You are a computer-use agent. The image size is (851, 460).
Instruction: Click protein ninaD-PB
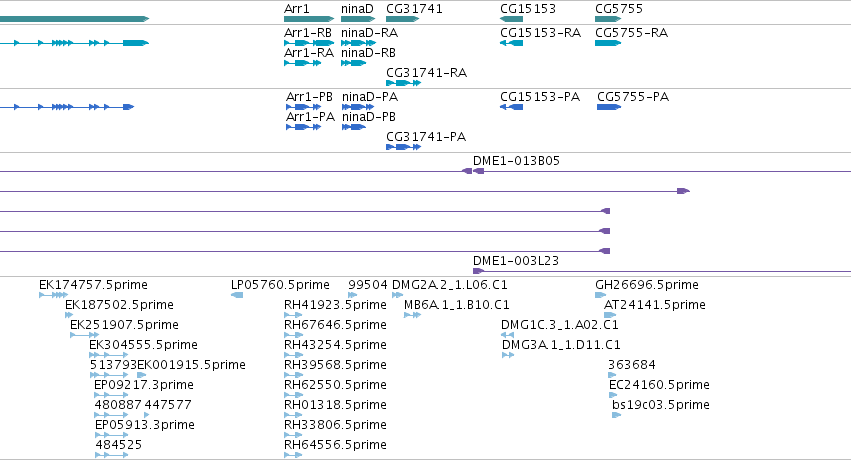pyautogui.click(x=369, y=117)
